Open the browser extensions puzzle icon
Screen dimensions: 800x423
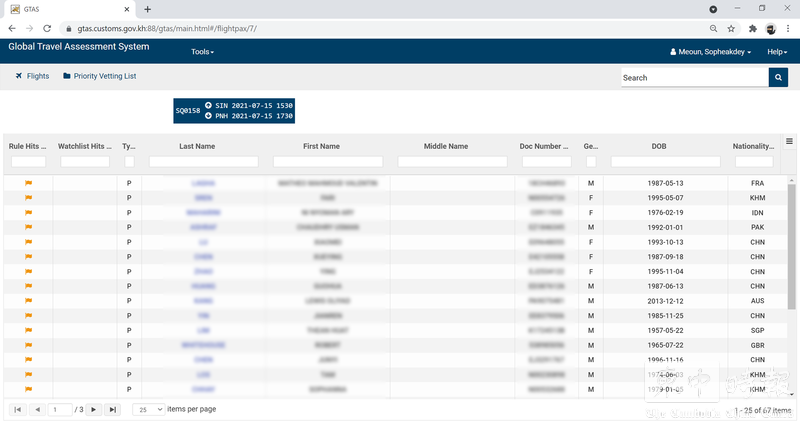pos(752,29)
